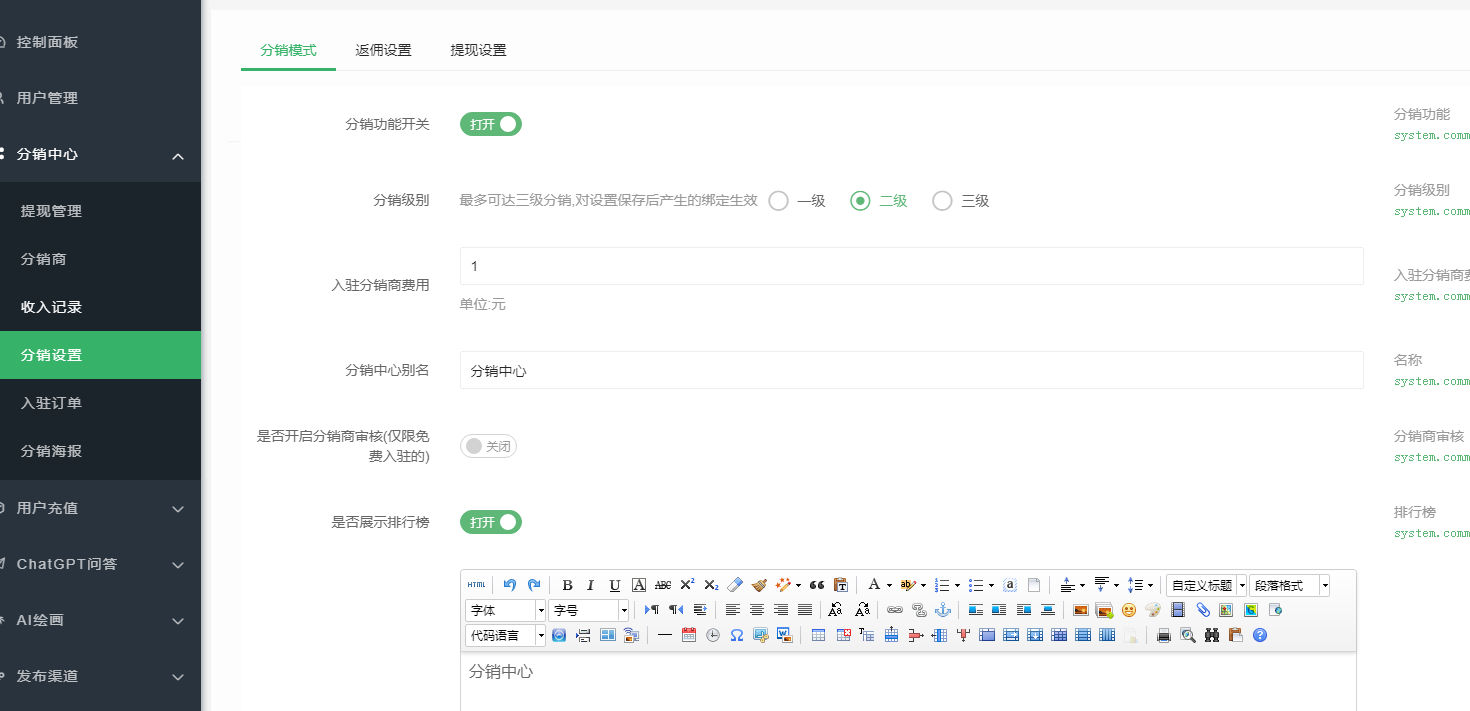Click the format painter brush icon
Viewport: 1470px width, 711px height.
[759, 585]
